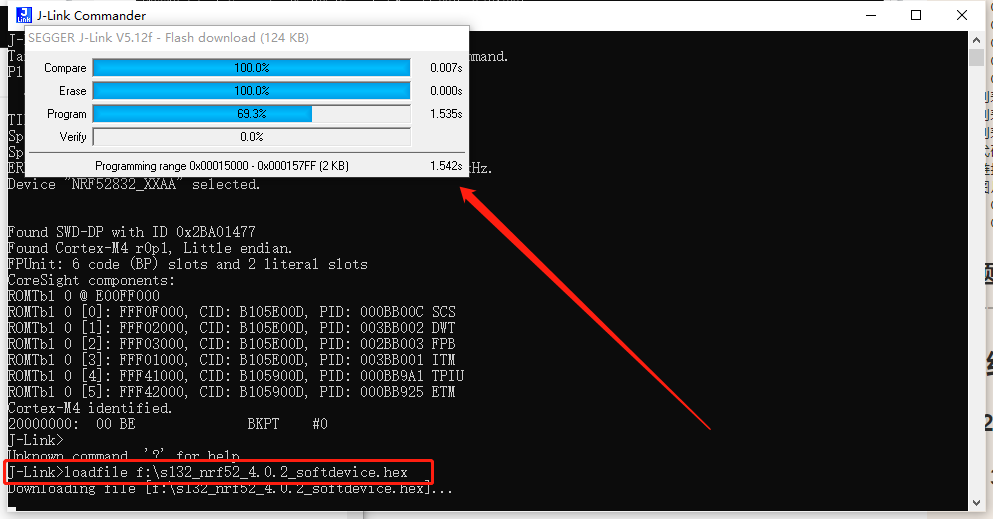Click the Found SWD-DP with ID line
Image resolution: width=993 pixels, height=519 pixels.
tap(132, 232)
